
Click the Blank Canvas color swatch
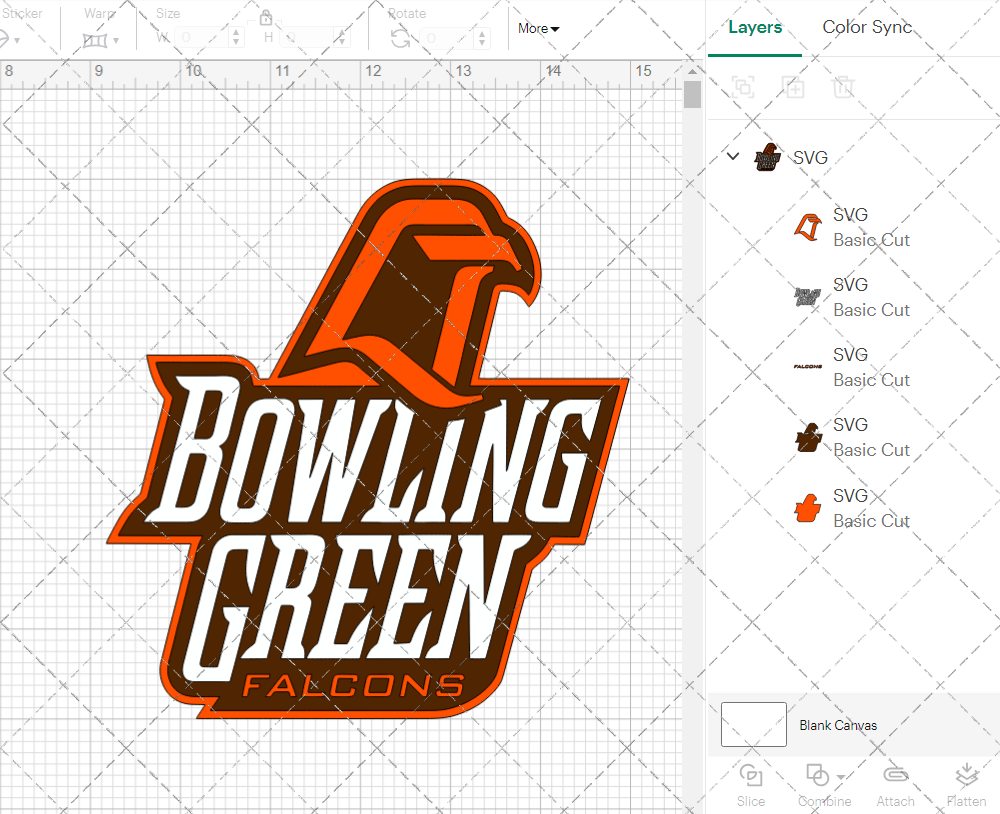753,725
